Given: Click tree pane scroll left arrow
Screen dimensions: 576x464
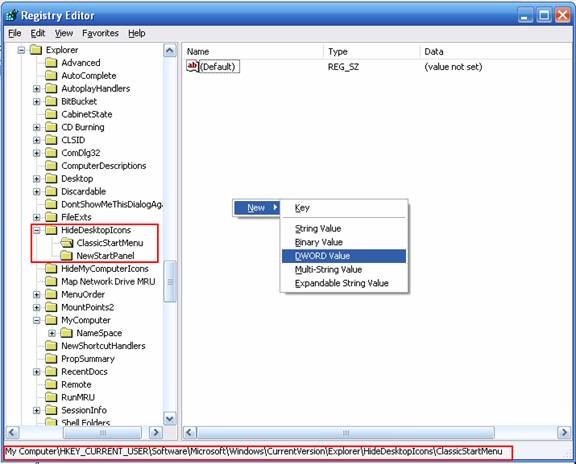Looking at the screenshot, I should pyautogui.click(x=12, y=432).
